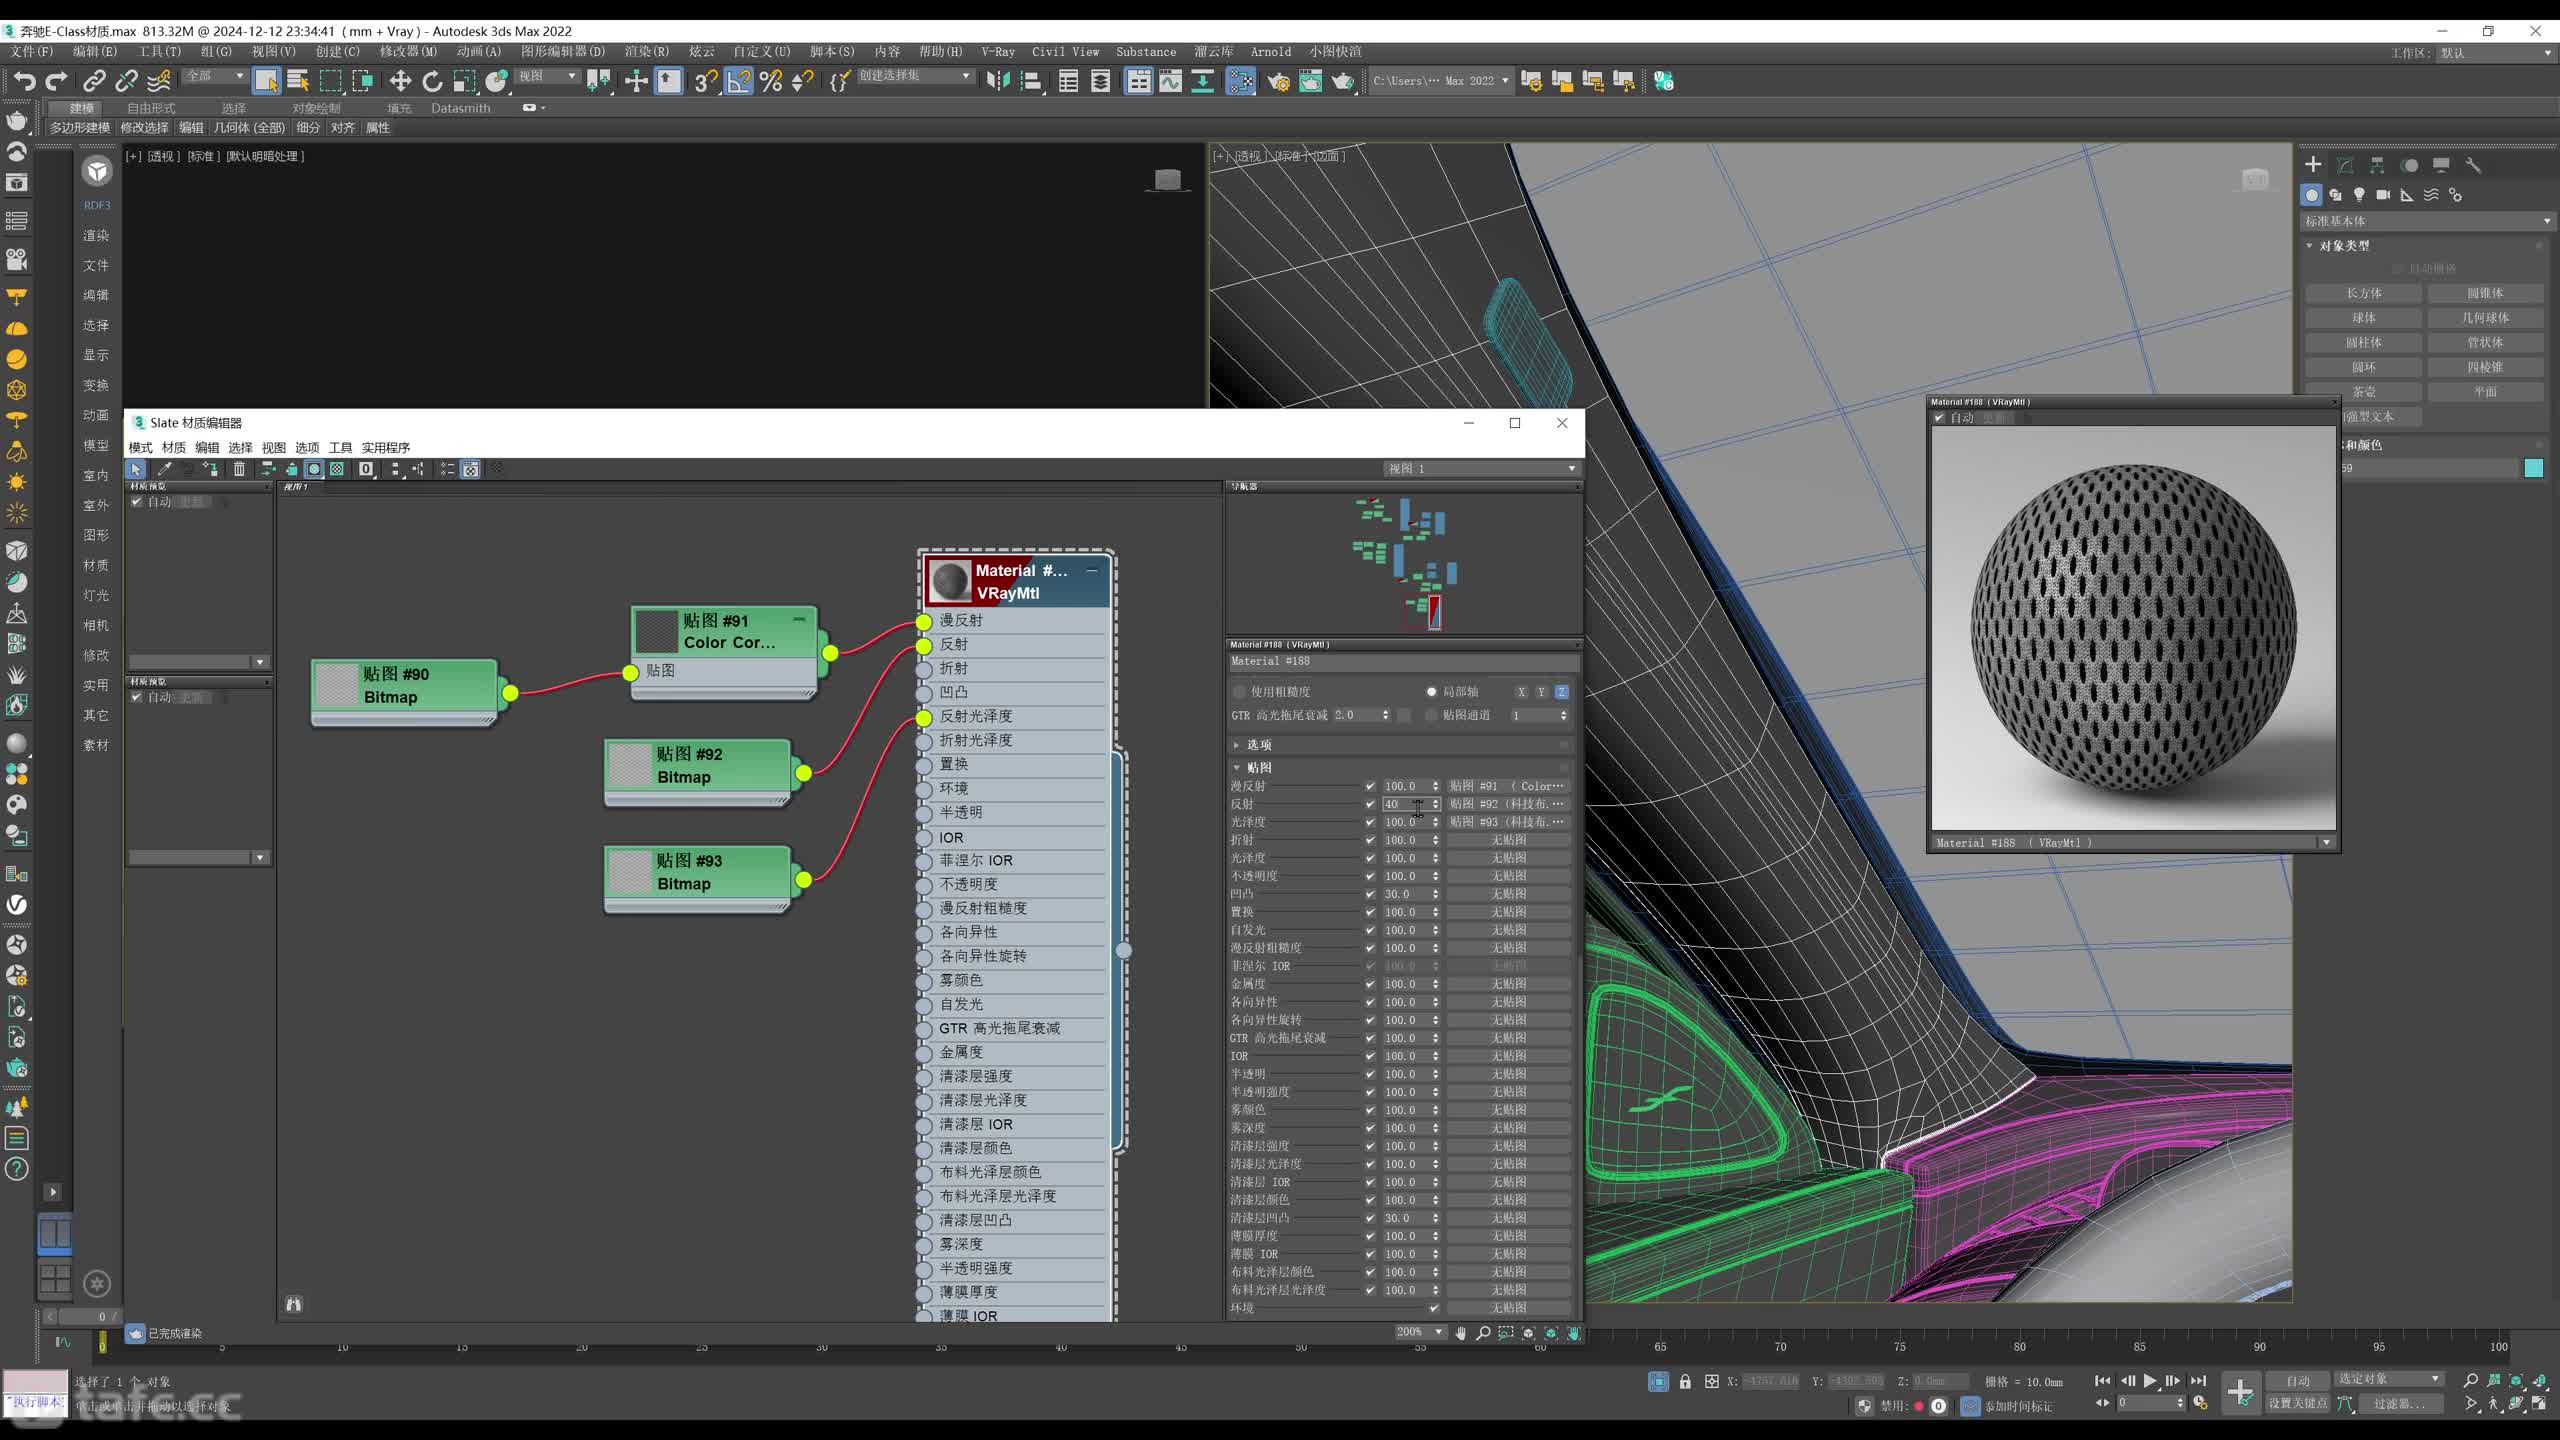Click the Mirror tool icon
The width and height of the screenshot is (2560, 1440).
(998, 81)
